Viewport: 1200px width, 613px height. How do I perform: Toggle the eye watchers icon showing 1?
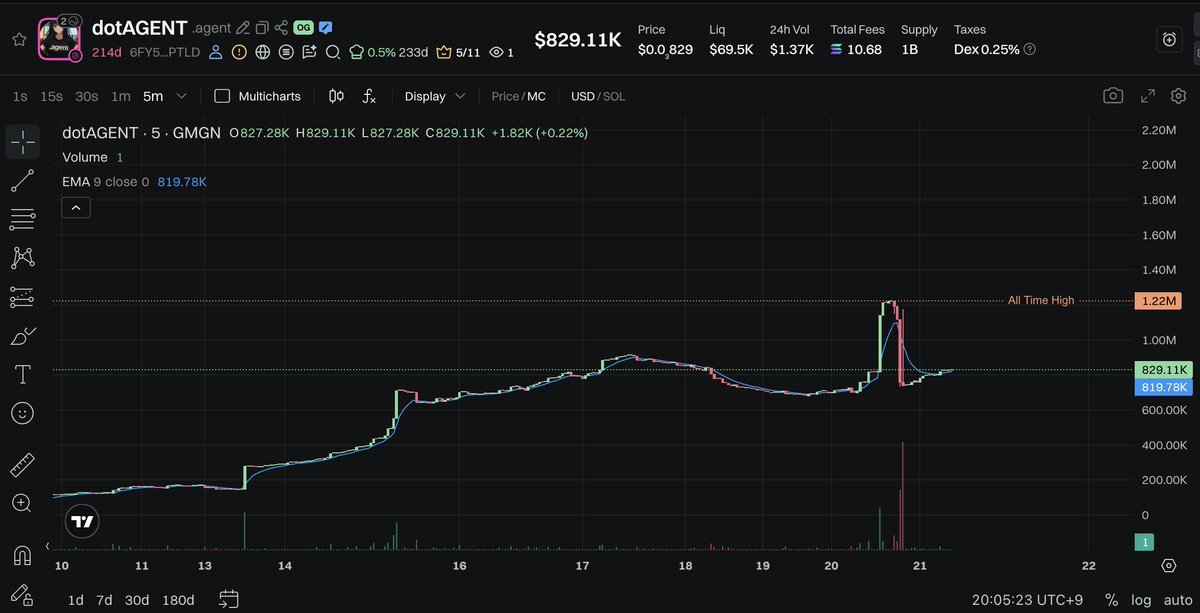[501, 51]
